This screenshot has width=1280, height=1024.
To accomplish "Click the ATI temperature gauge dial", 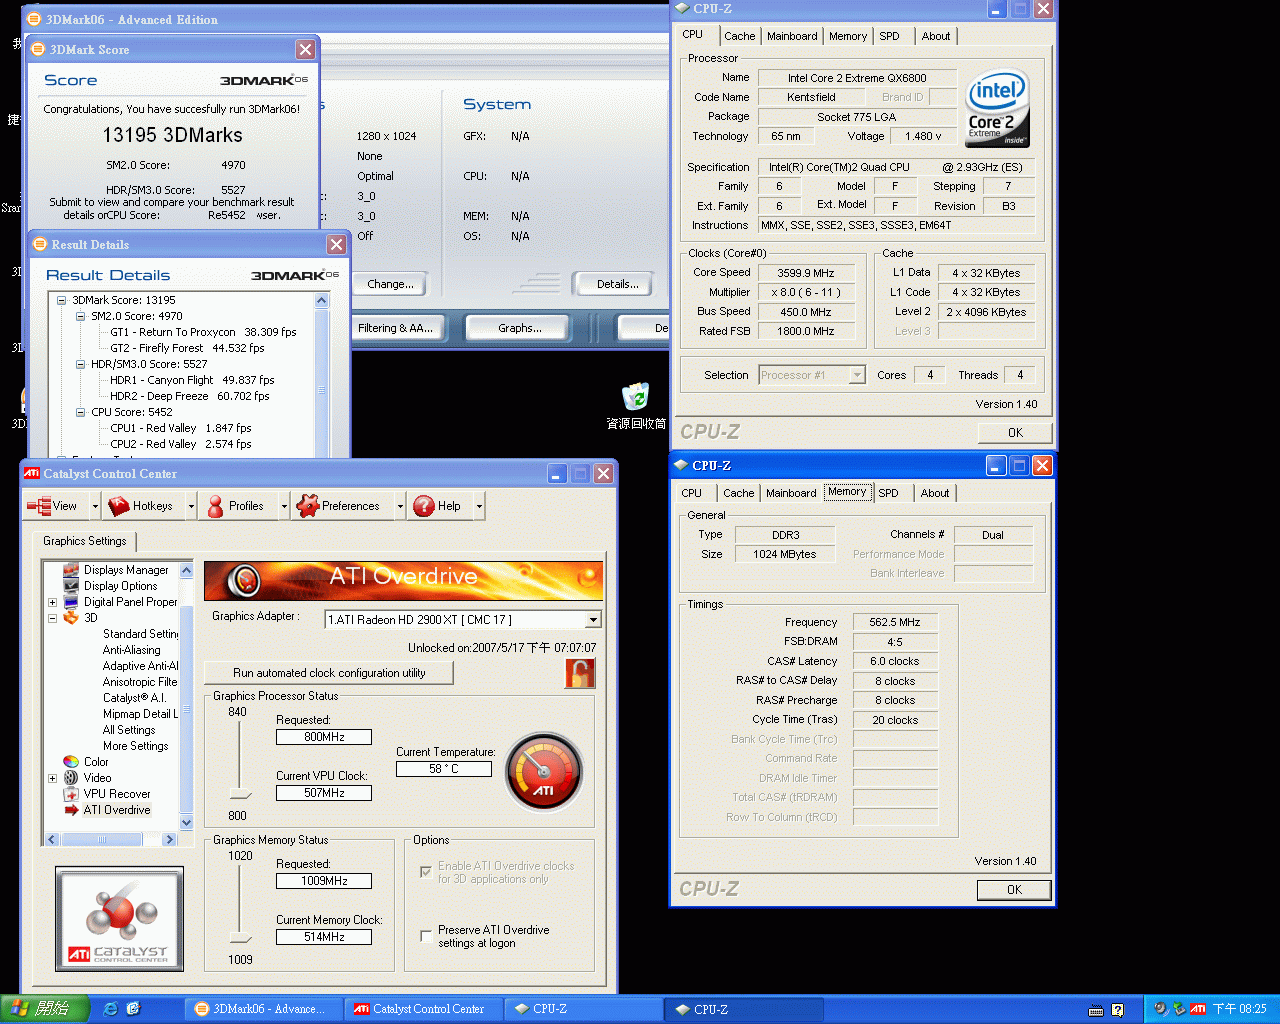I will pyautogui.click(x=544, y=773).
